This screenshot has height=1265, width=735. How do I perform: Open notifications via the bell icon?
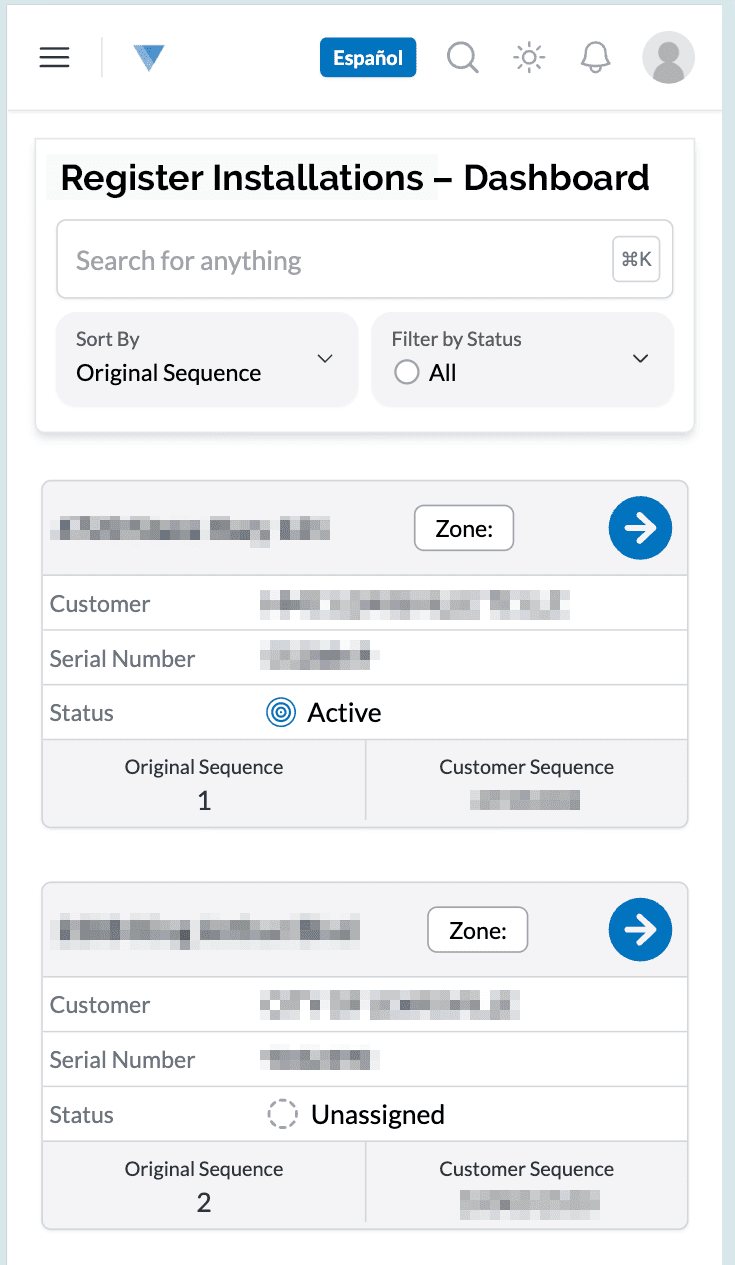click(595, 57)
